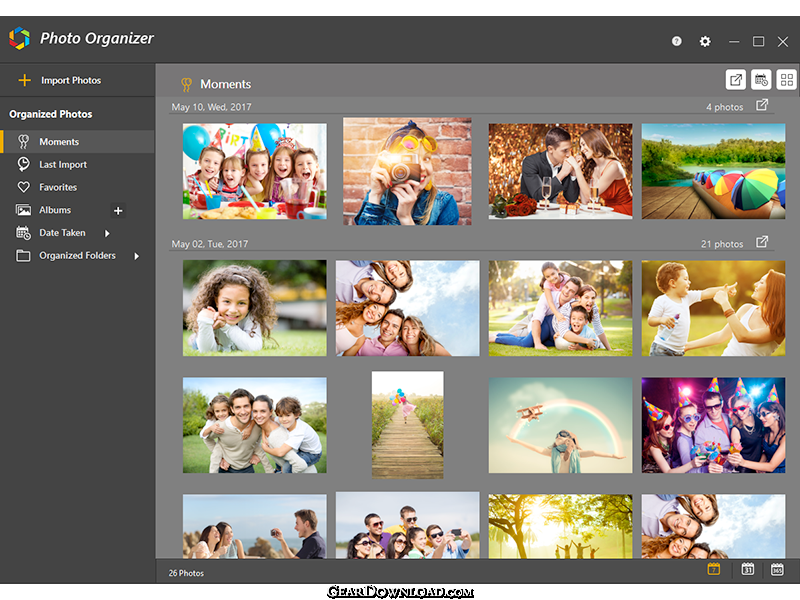The image size is (800, 600).
Task: Expand the Organized Folders arrow
Action: [x=137, y=256]
